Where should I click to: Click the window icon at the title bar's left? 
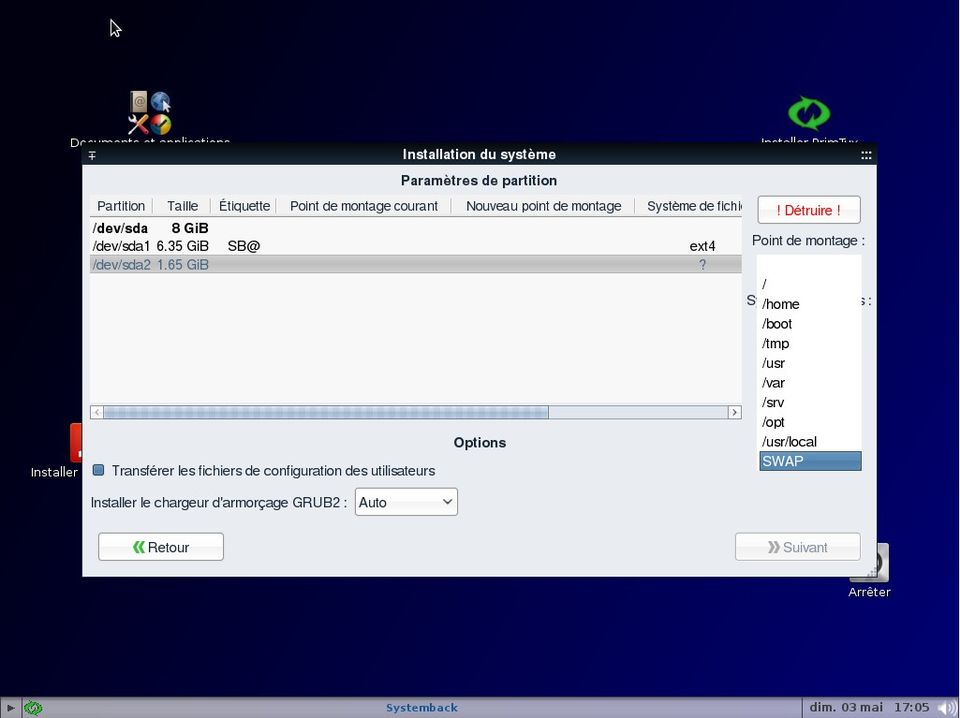pyautogui.click(x=92, y=155)
